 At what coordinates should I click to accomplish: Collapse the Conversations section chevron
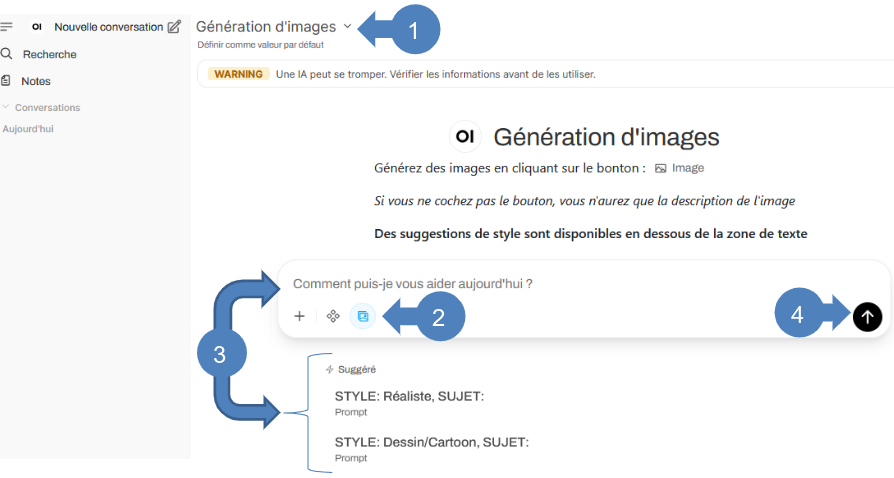tap(6, 107)
